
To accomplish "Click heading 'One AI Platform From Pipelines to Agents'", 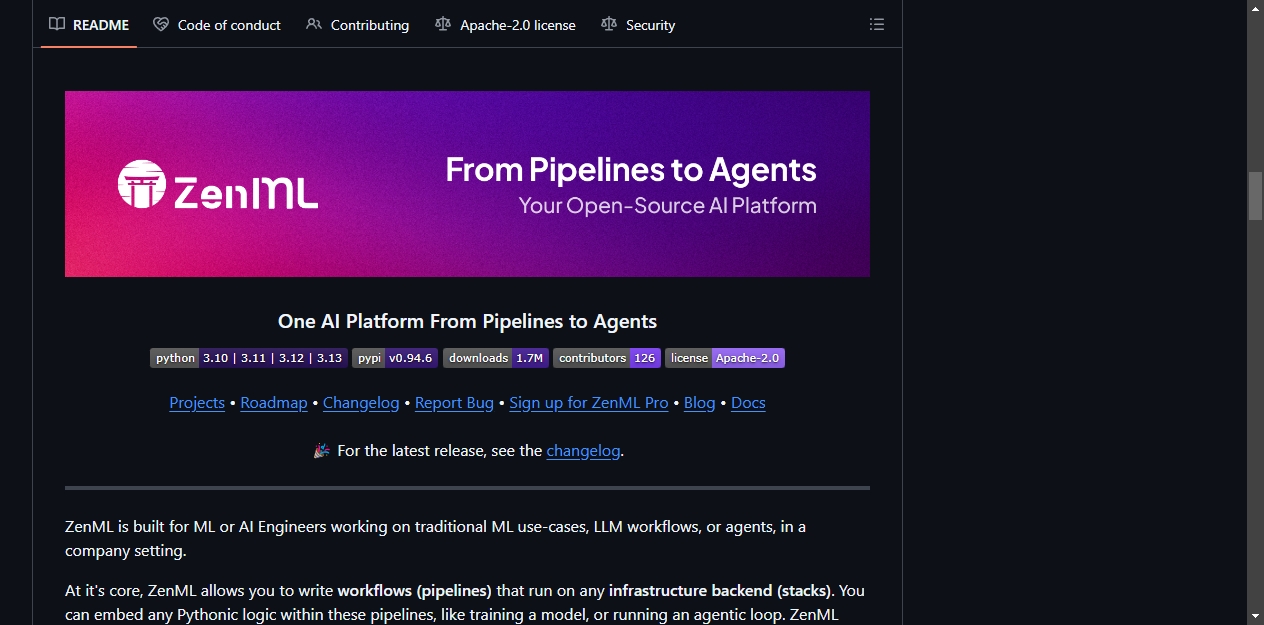I will pos(467,321).
